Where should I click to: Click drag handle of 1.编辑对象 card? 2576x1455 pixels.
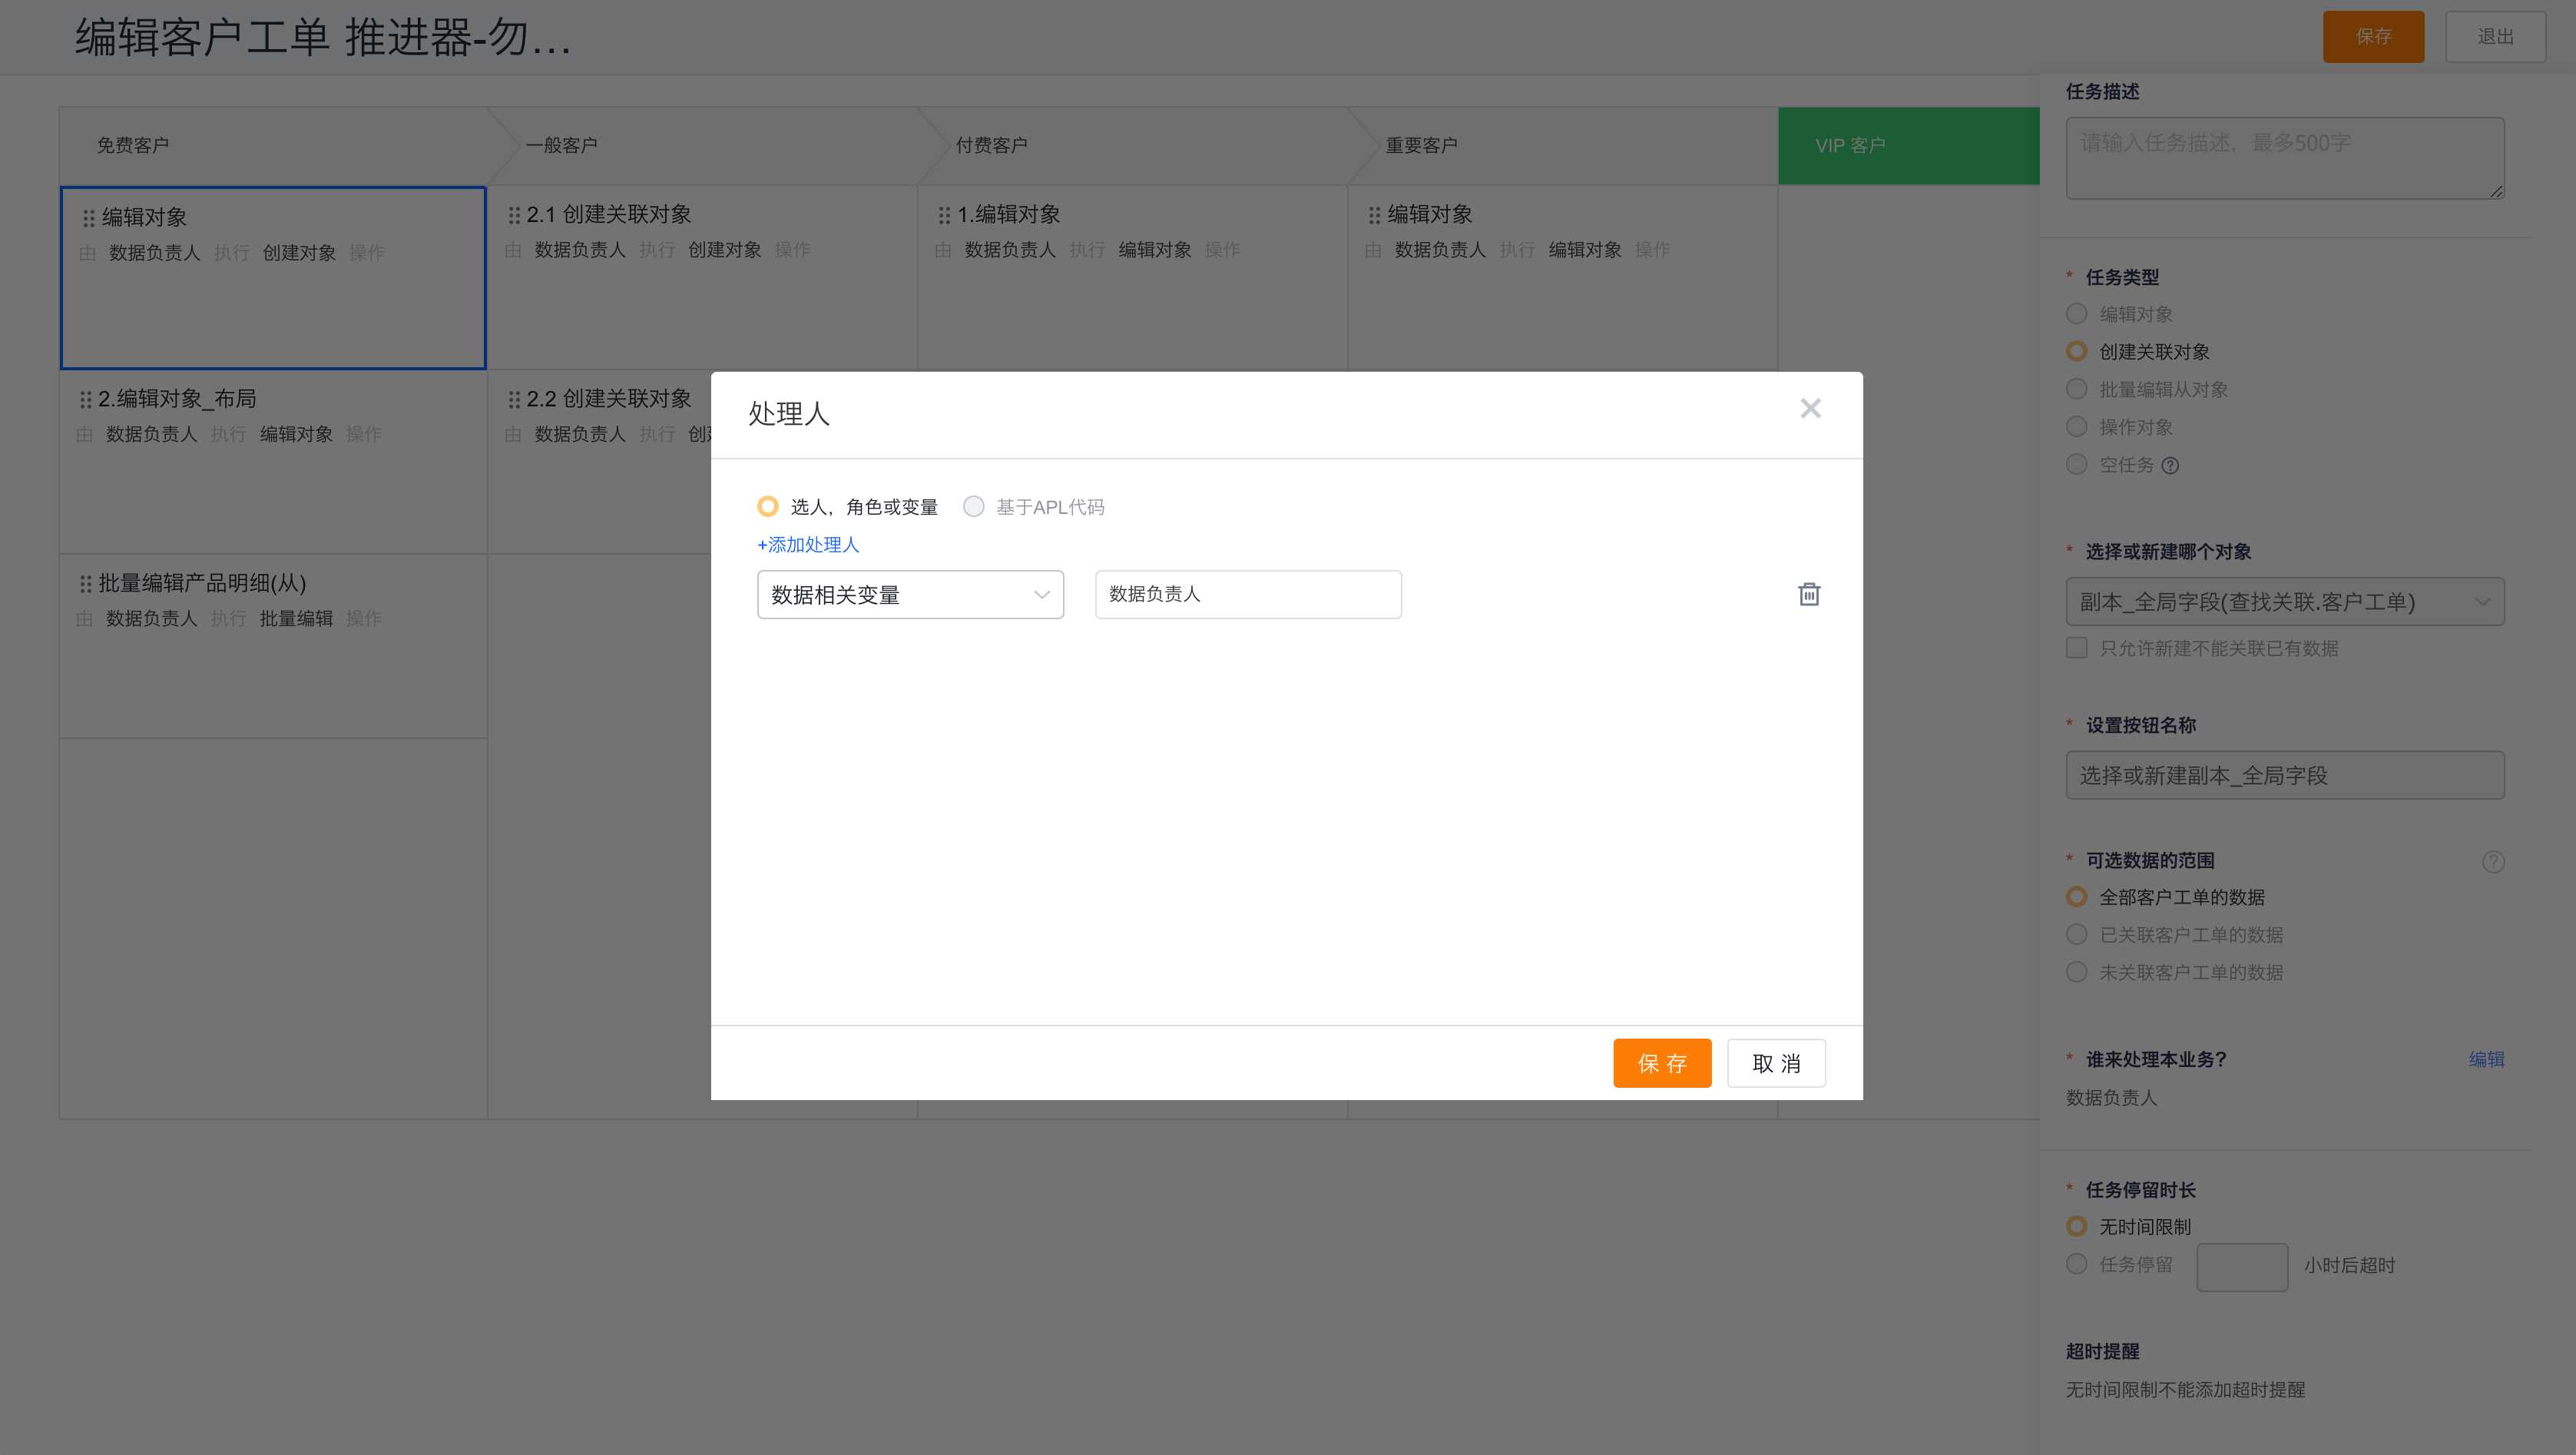pyautogui.click(x=944, y=215)
